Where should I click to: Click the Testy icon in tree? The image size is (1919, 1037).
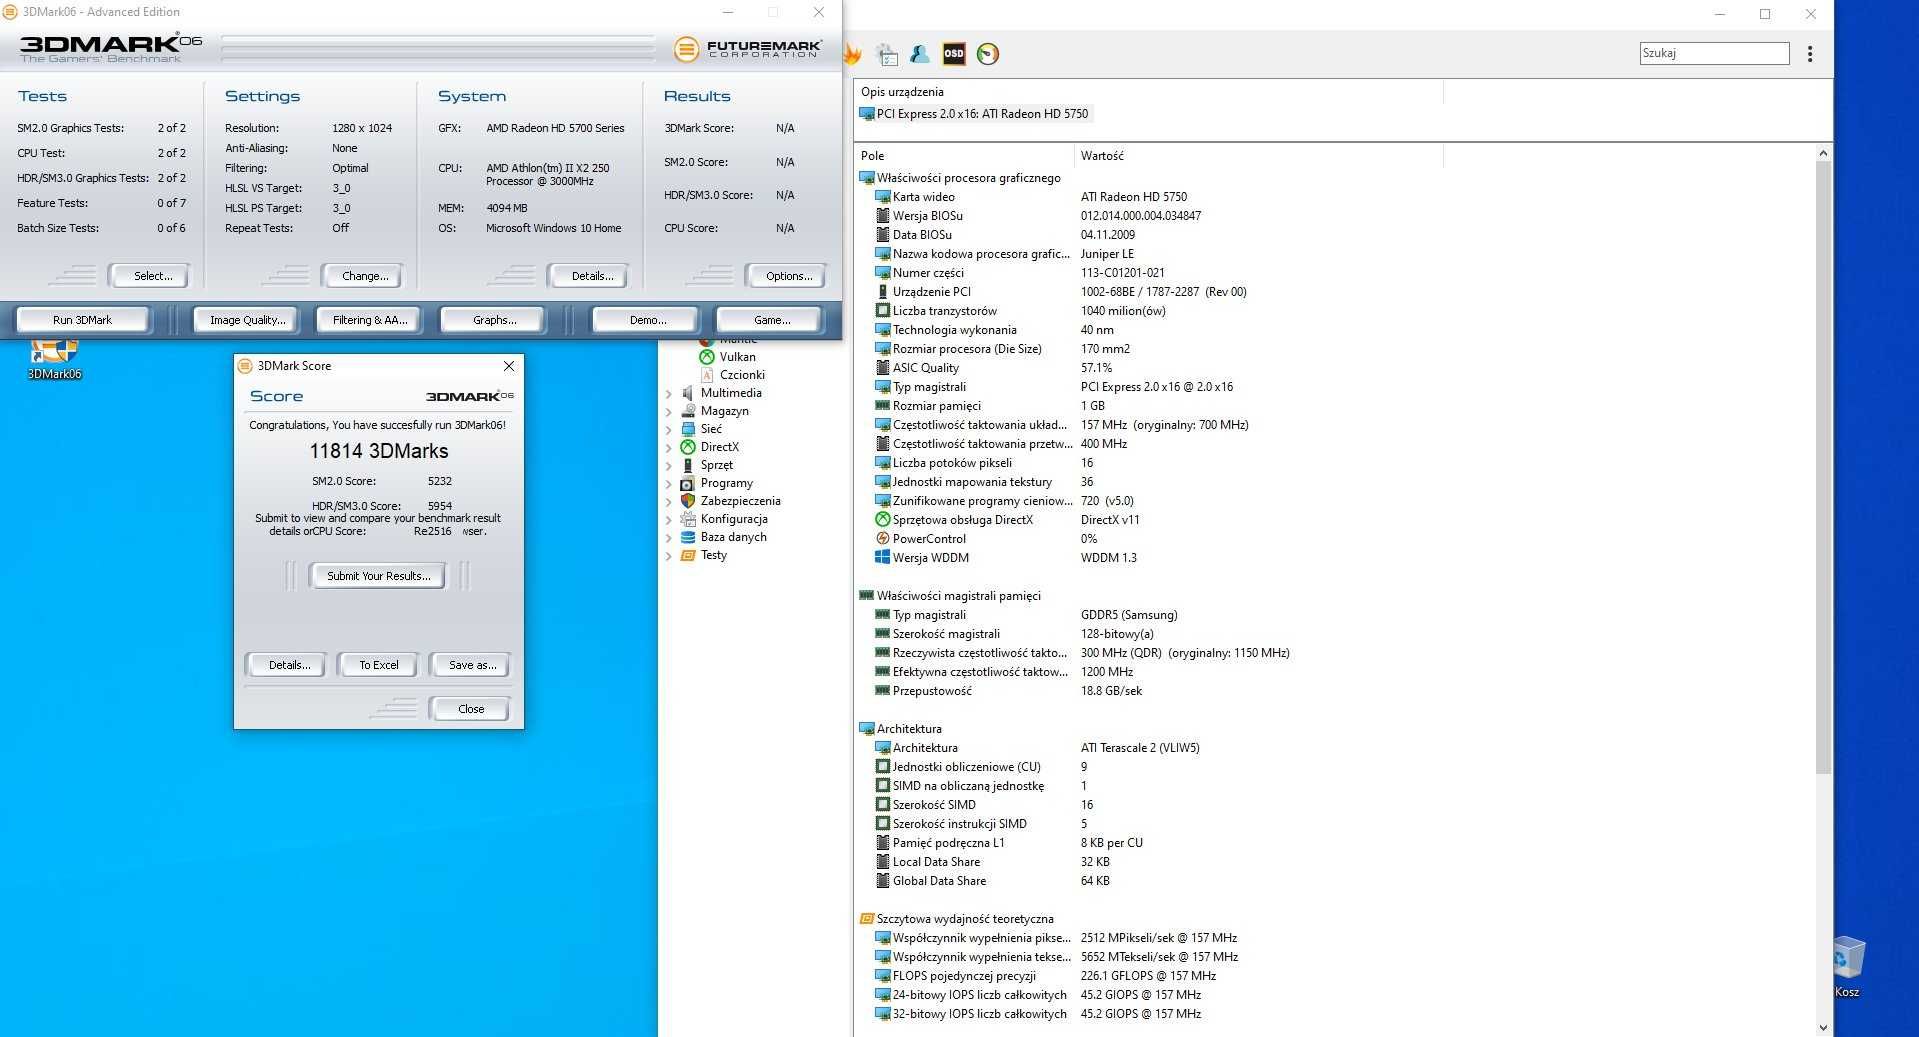pyautogui.click(x=688, y=555)
